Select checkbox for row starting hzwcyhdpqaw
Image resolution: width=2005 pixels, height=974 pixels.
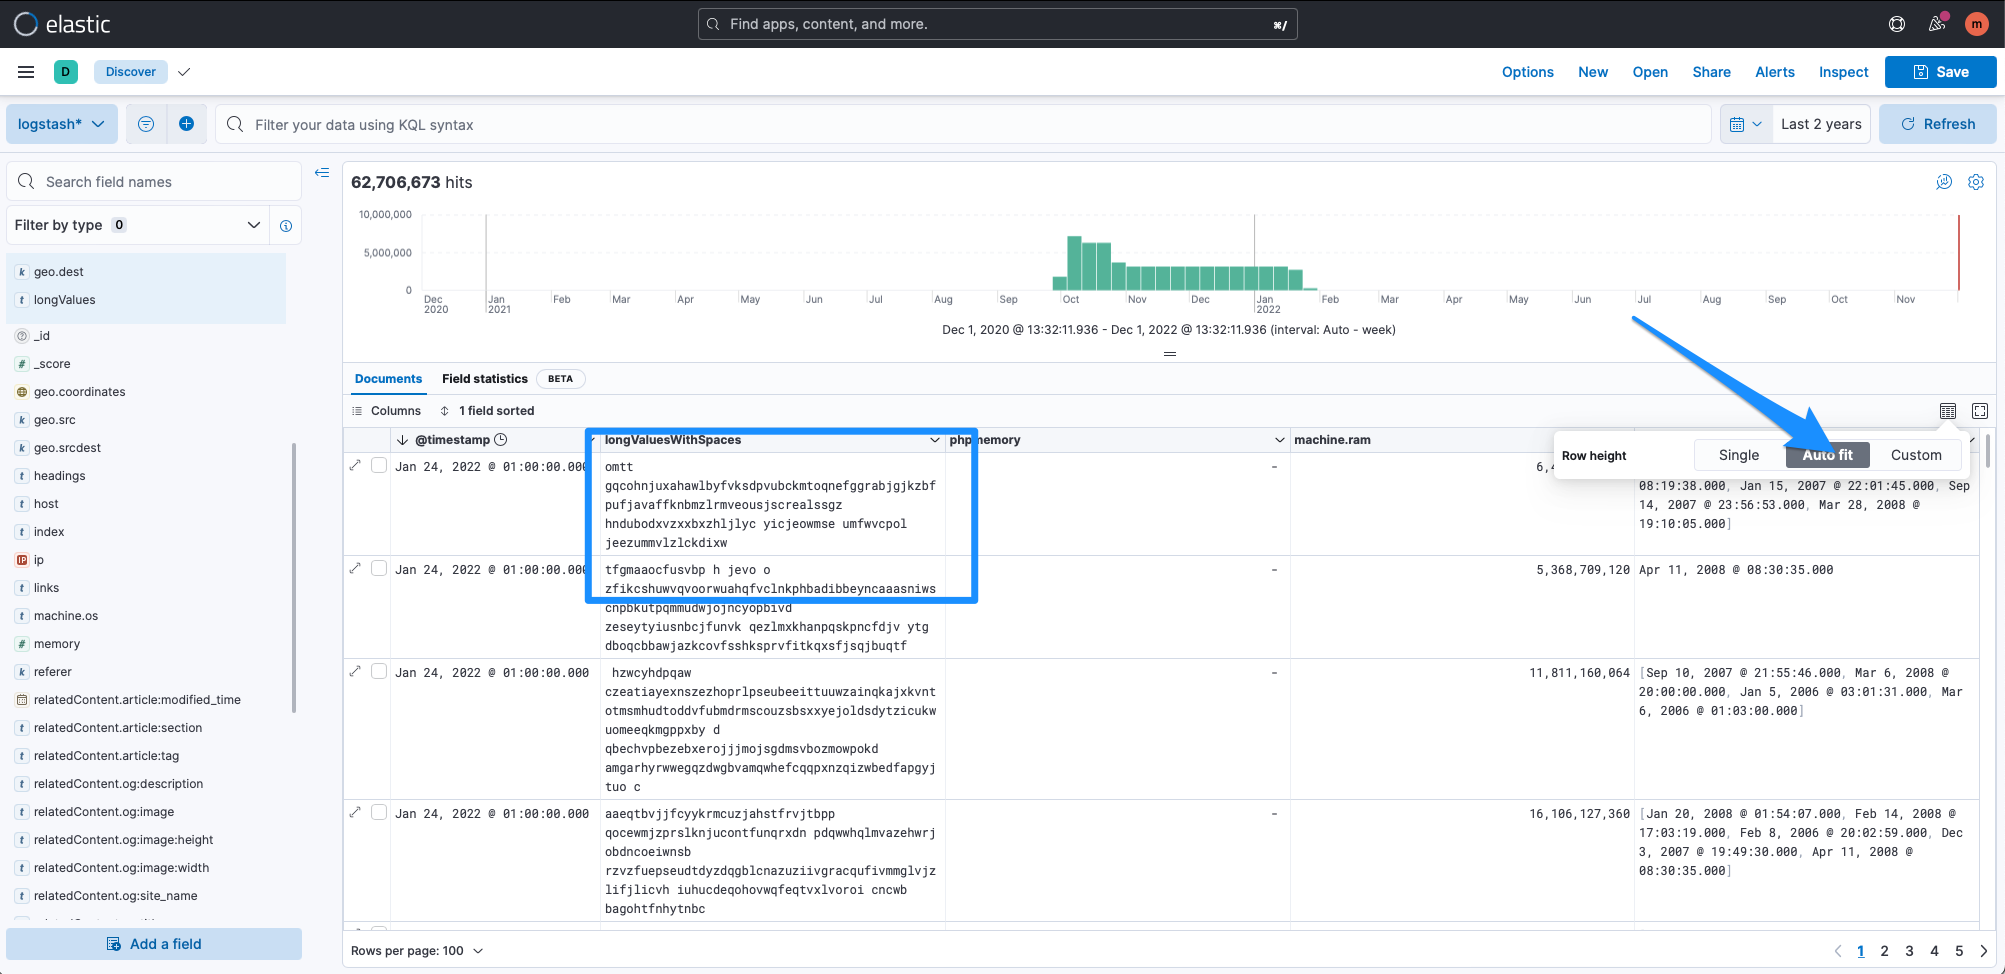(379, 672)
